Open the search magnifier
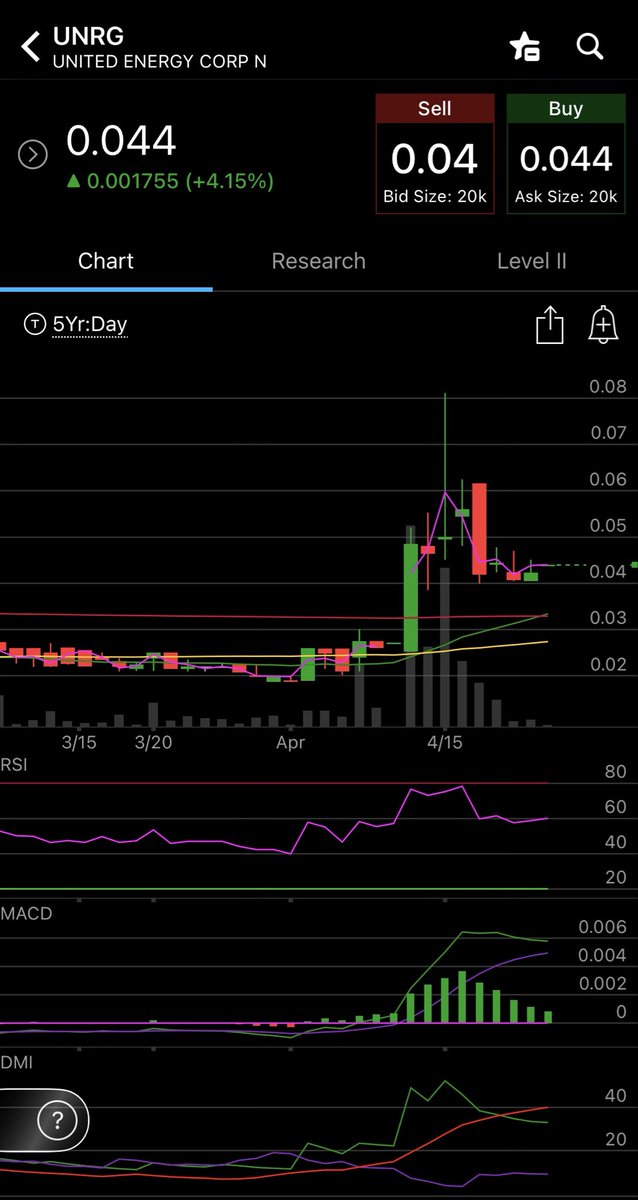Screen dimensions: 638x1200 coord(590,46)
